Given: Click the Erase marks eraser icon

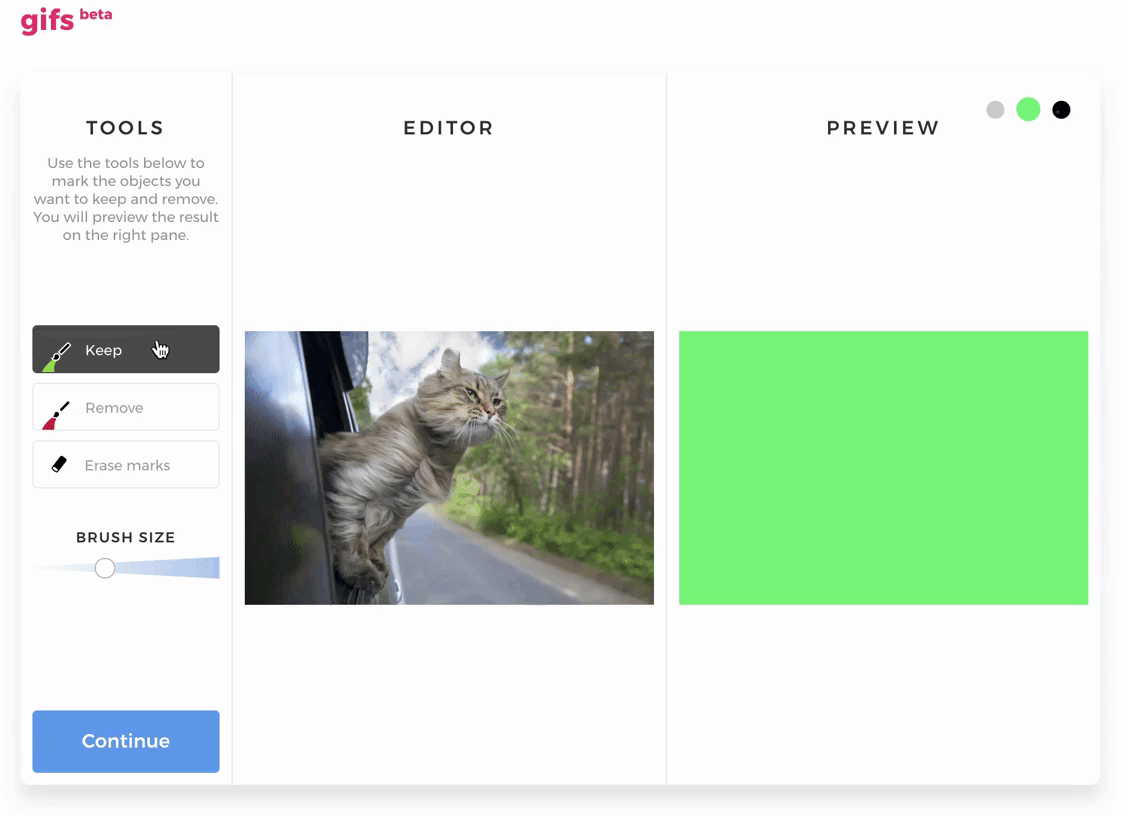Looking at the screenshot, I should tap(59, 465).
